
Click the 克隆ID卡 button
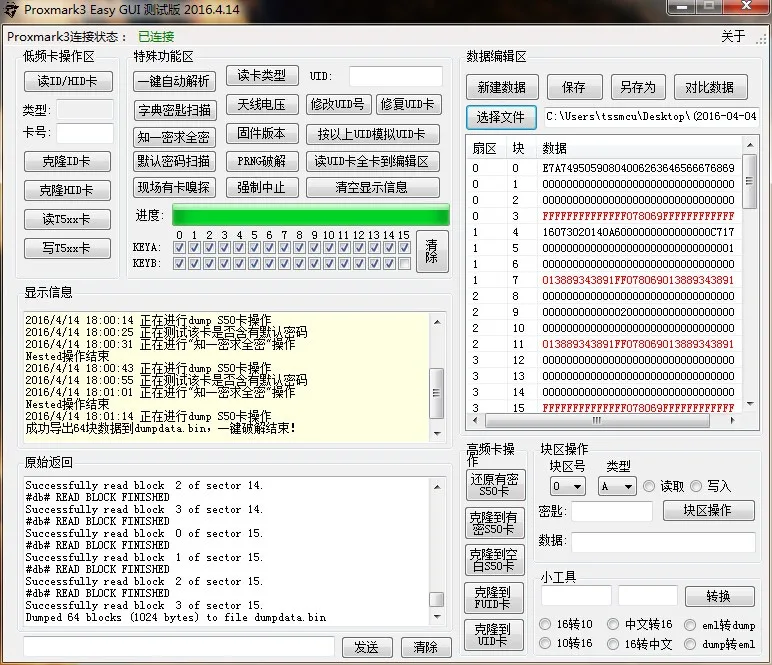tap(67, 161)
